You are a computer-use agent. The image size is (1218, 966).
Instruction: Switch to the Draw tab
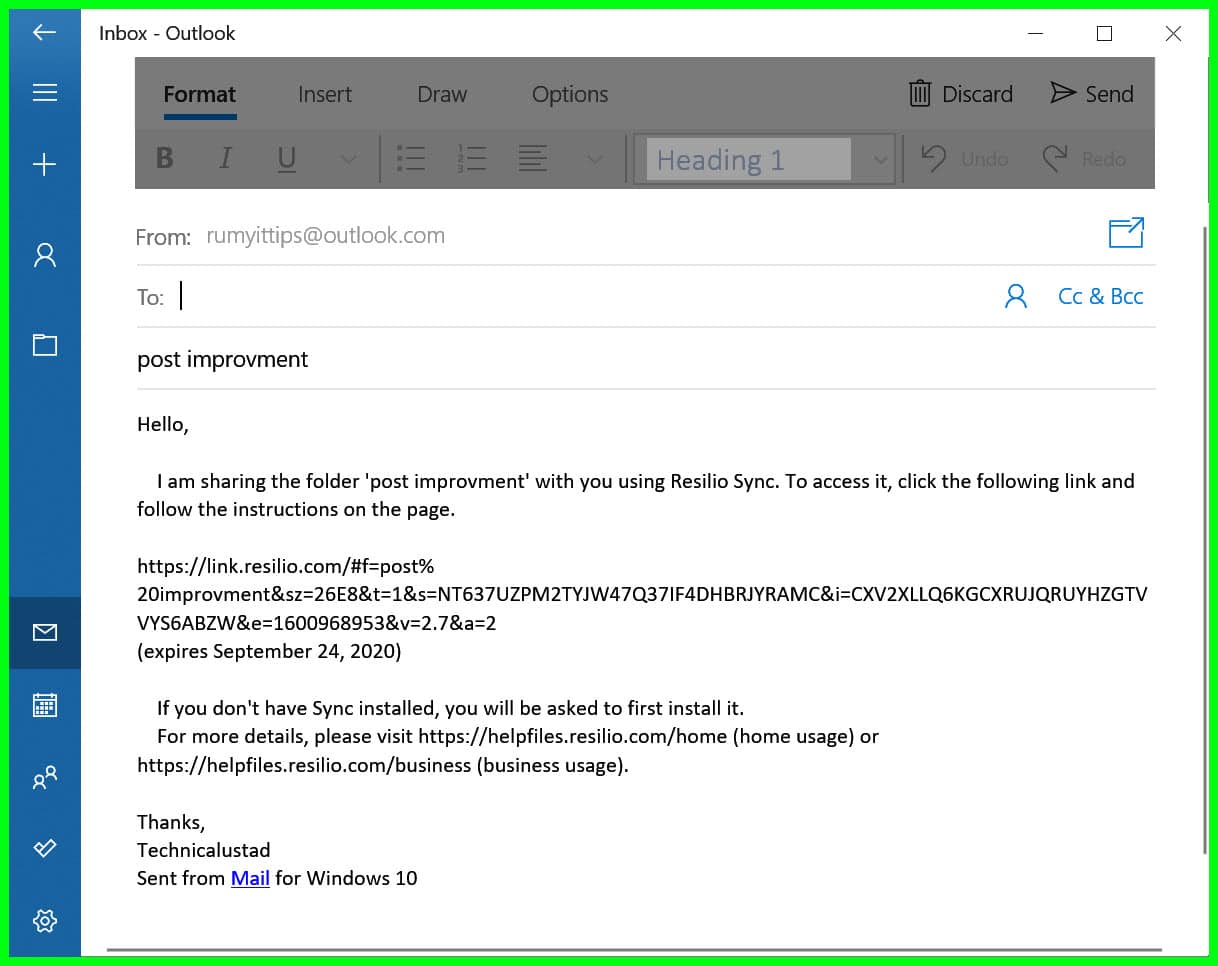coord(442,94)
